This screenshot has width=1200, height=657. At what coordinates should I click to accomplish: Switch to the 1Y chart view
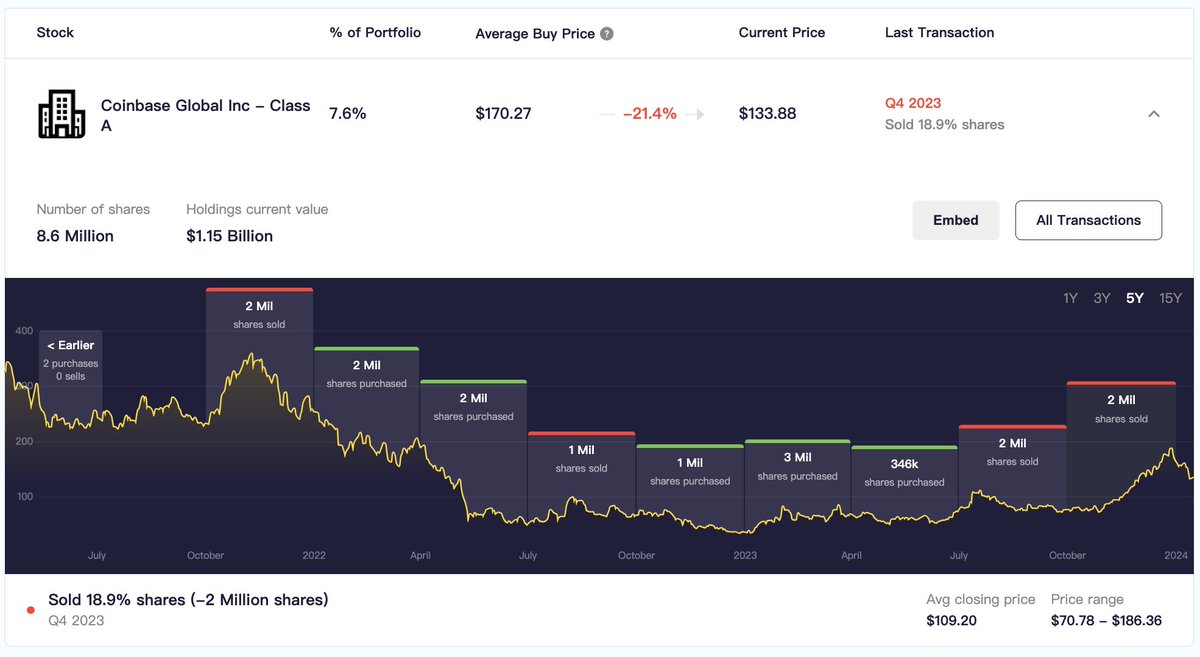coord(1069,297)
